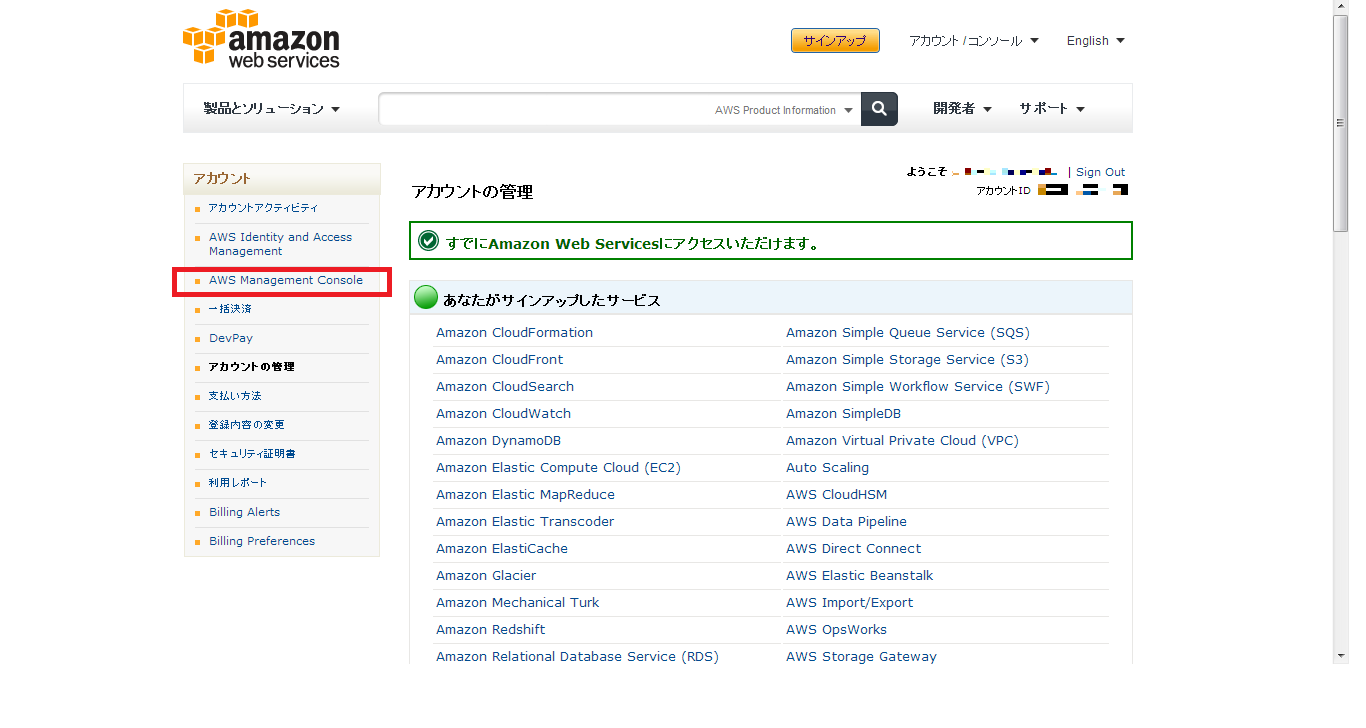This screenshot has width=1366, height=728.
Task: Click the Amazon Web Services logo
Action: [x=262, y=39]
